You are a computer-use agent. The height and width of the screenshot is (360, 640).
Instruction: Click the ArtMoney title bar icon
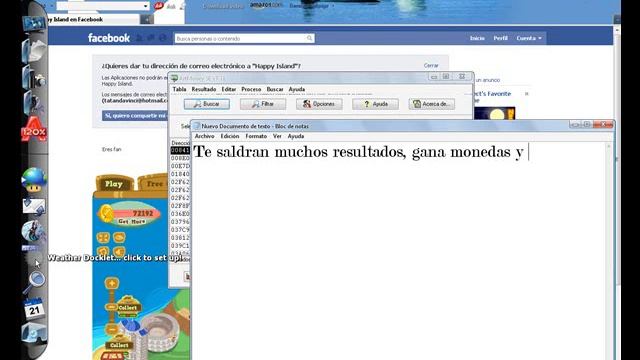[x=175, y=78]
